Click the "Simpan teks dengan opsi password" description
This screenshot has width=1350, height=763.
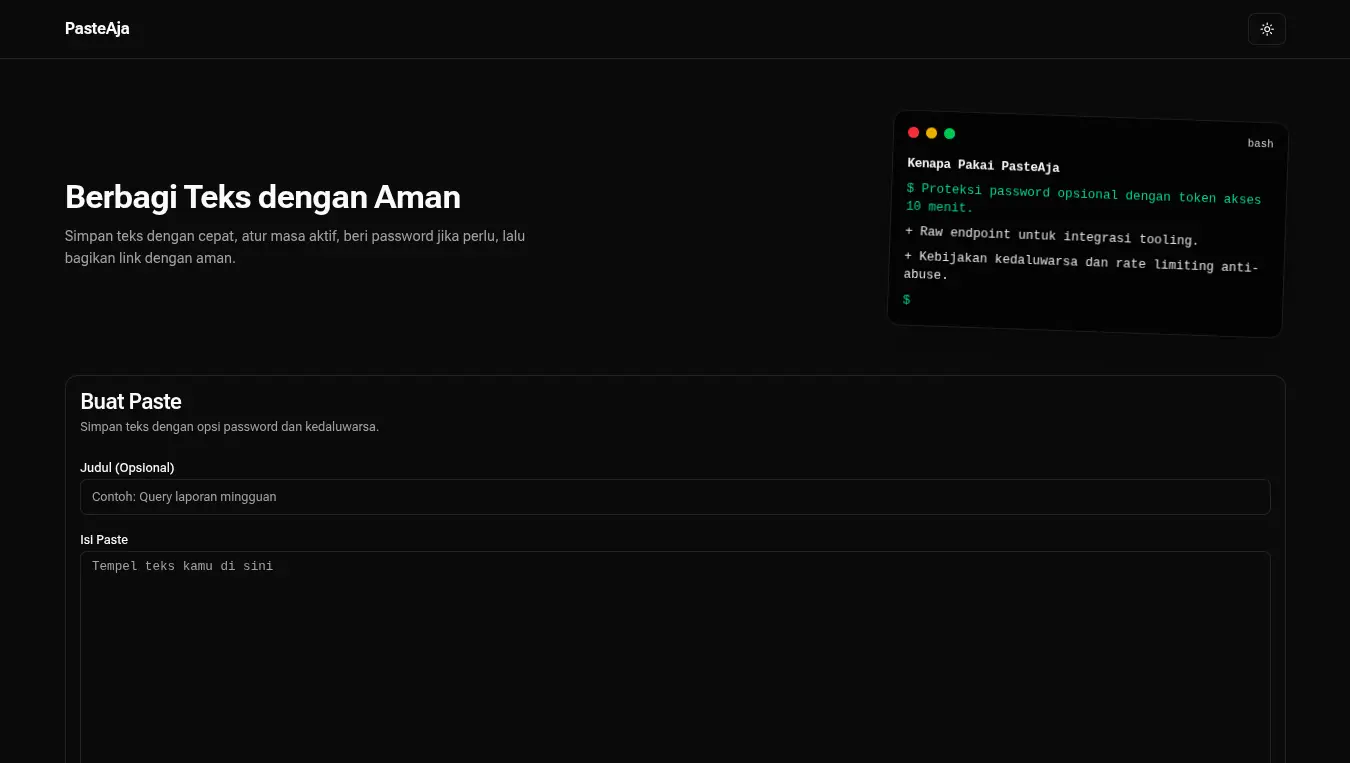coord(229,427)
